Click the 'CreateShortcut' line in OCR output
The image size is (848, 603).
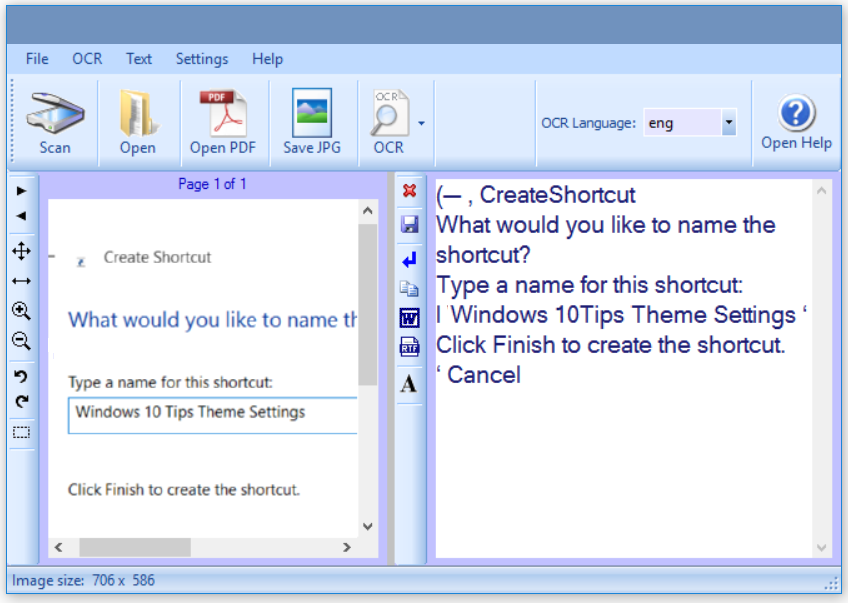[557, 195]
